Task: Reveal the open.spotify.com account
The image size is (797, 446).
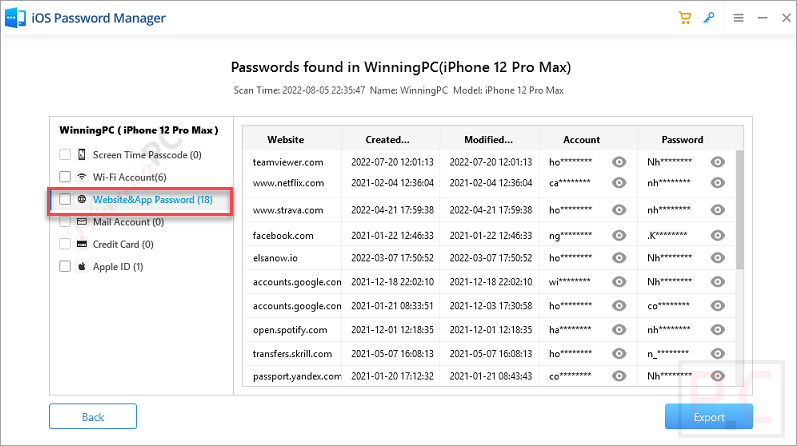Action: click(x=619, y=330)
